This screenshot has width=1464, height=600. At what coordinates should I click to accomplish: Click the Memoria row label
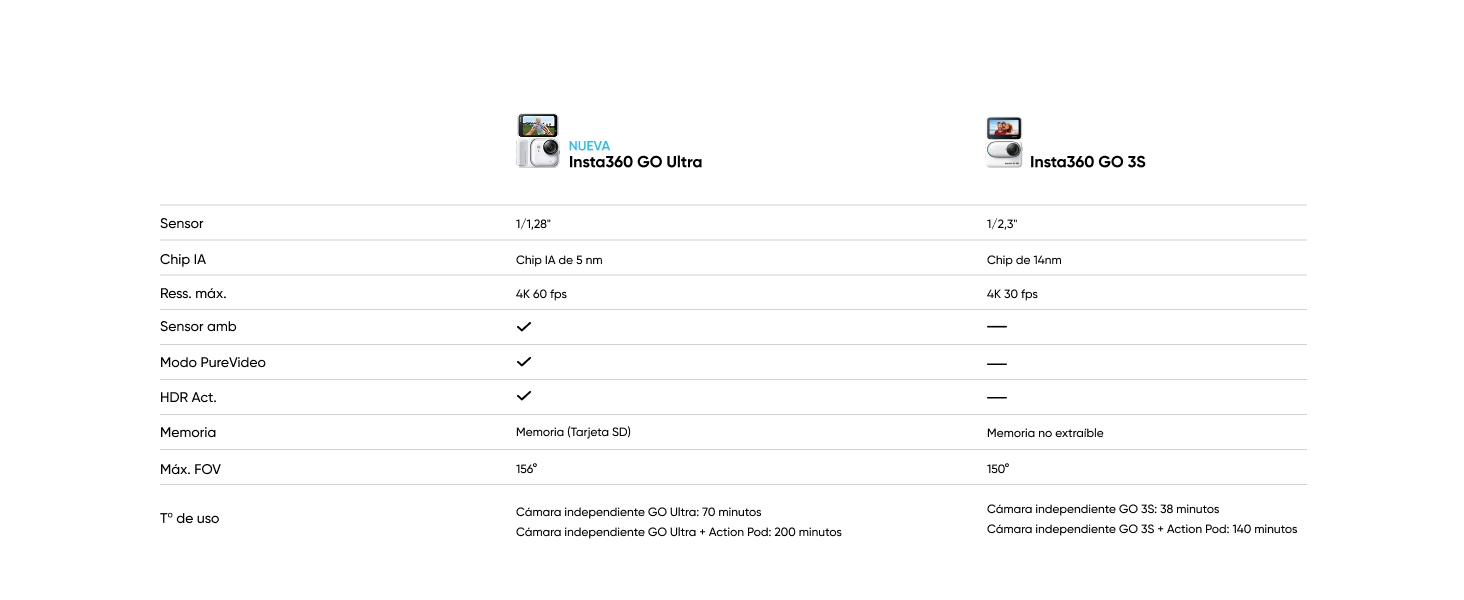click(x=188, y=432)
